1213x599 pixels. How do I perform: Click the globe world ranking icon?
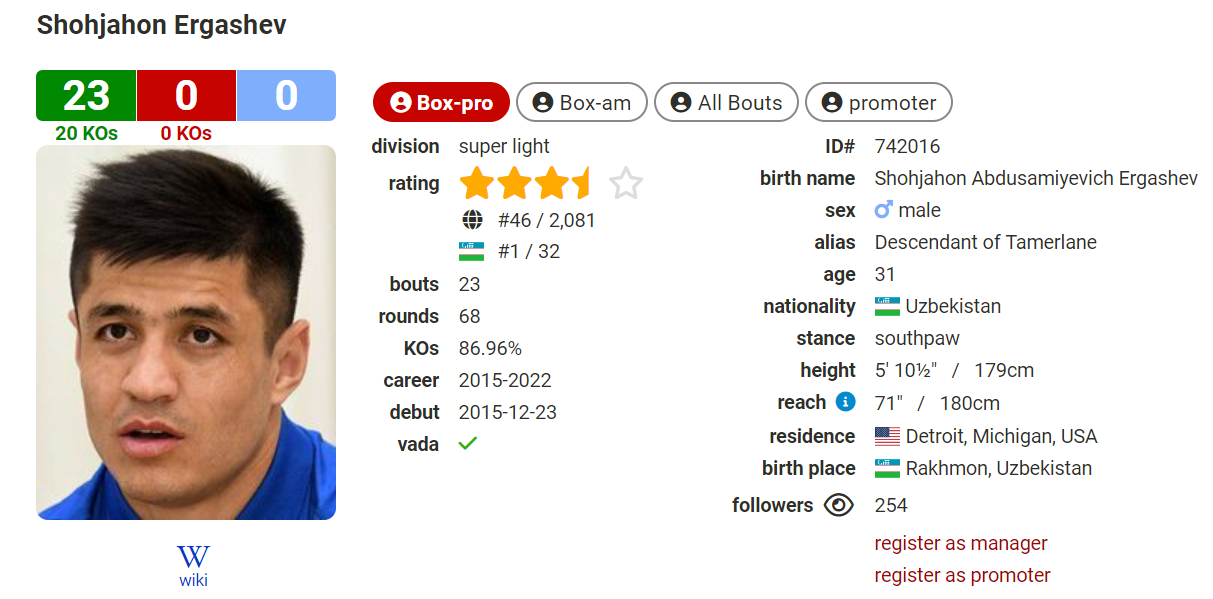[x=471, y=220]
